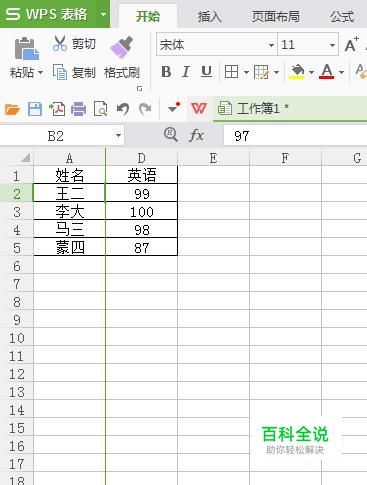Expand the fill color dropdown arrow

click(311, 72)
